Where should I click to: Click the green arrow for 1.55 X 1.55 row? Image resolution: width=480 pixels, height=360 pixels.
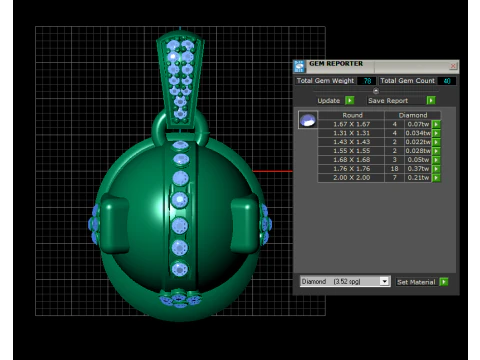pyautogui.click(x=436, y=151)
